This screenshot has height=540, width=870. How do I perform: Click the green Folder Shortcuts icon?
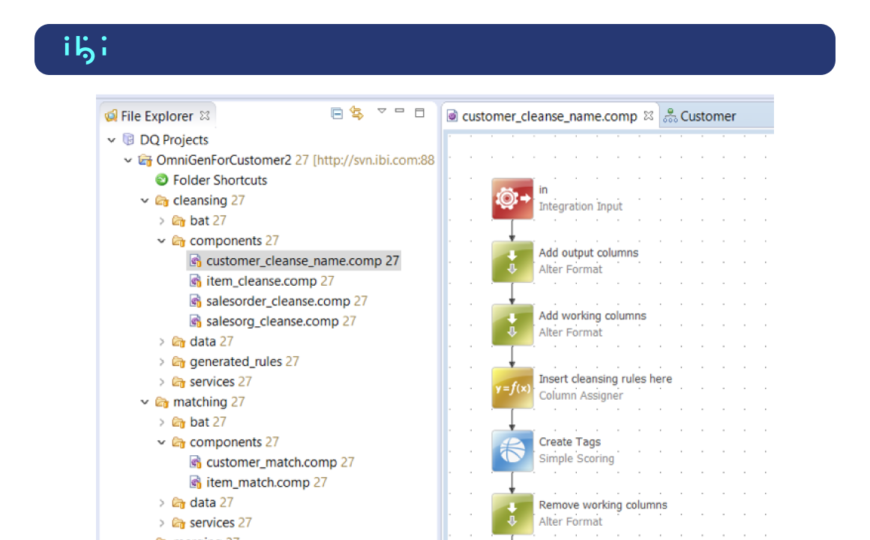point(161,180)
